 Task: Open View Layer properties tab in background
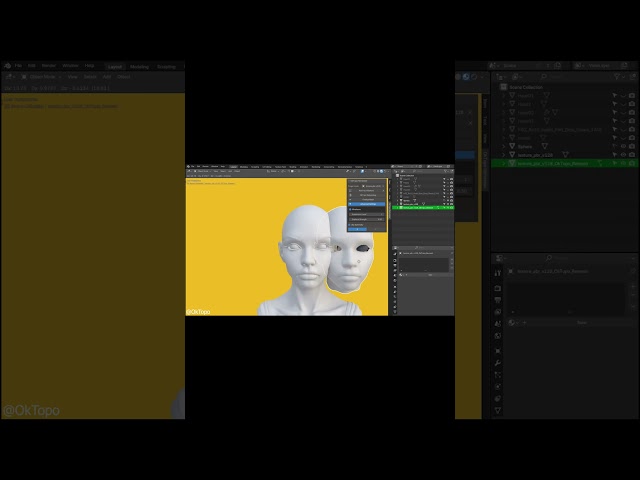pos(498,312)
